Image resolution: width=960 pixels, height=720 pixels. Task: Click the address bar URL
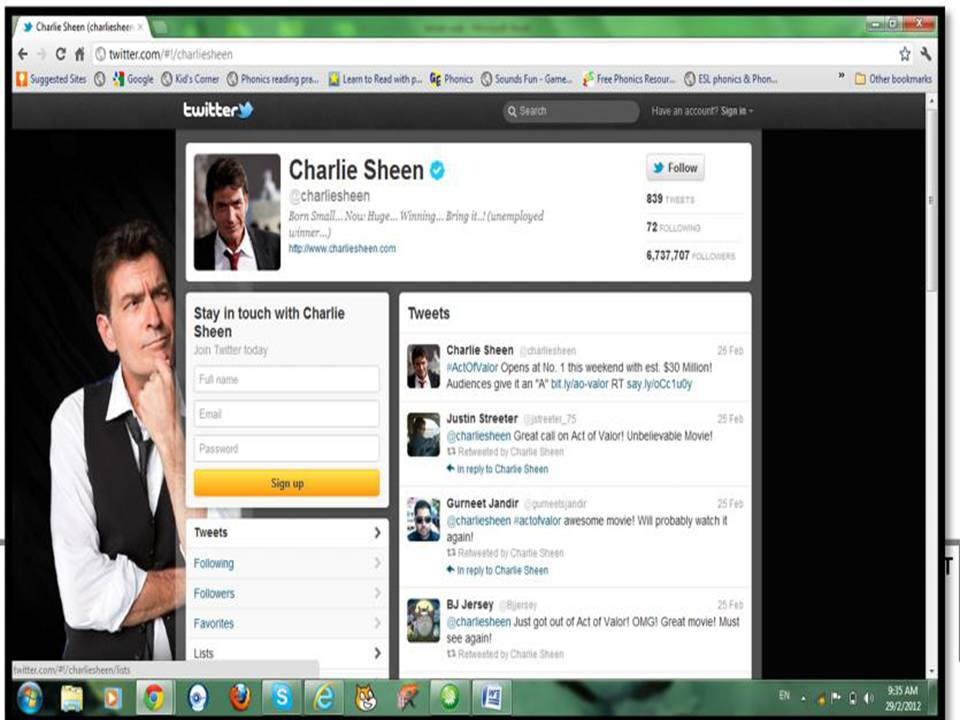tap(171, 54)
